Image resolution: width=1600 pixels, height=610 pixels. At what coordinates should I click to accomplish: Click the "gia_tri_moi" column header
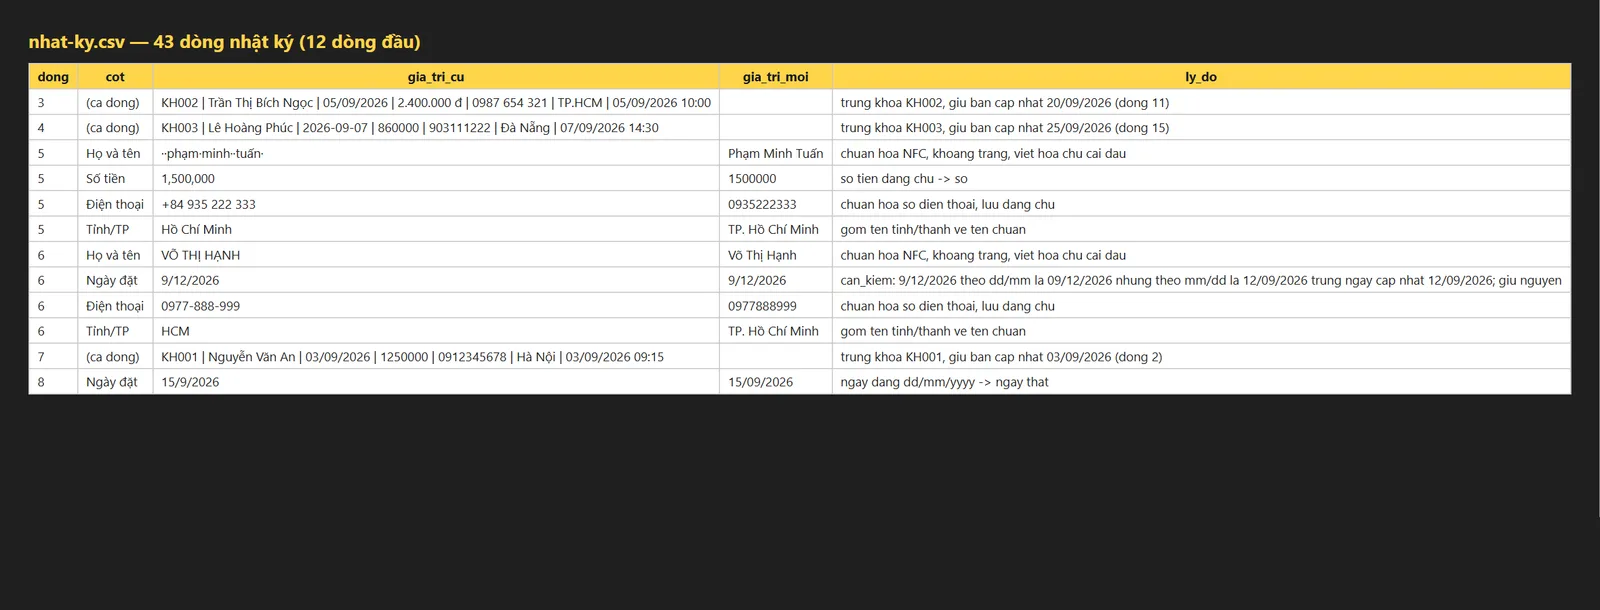click(776, 77)
